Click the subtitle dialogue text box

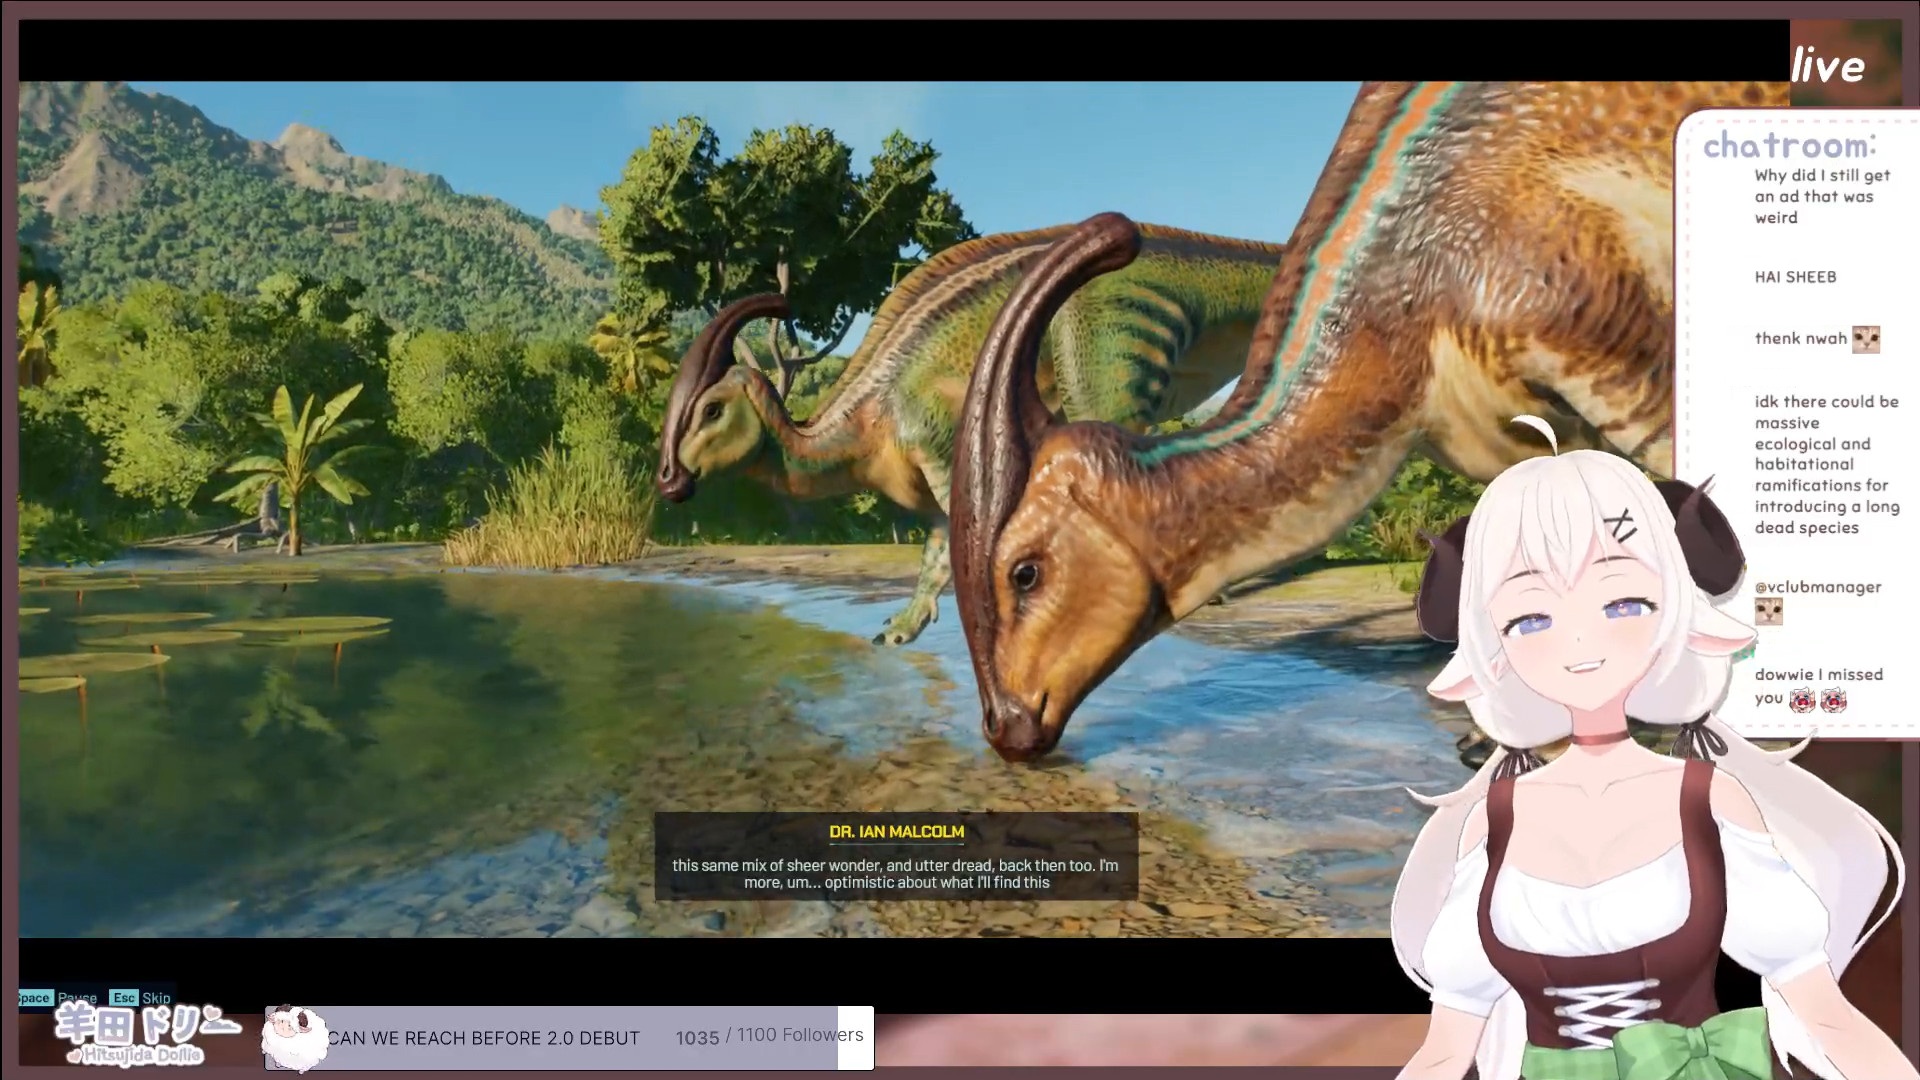point(896,873)
